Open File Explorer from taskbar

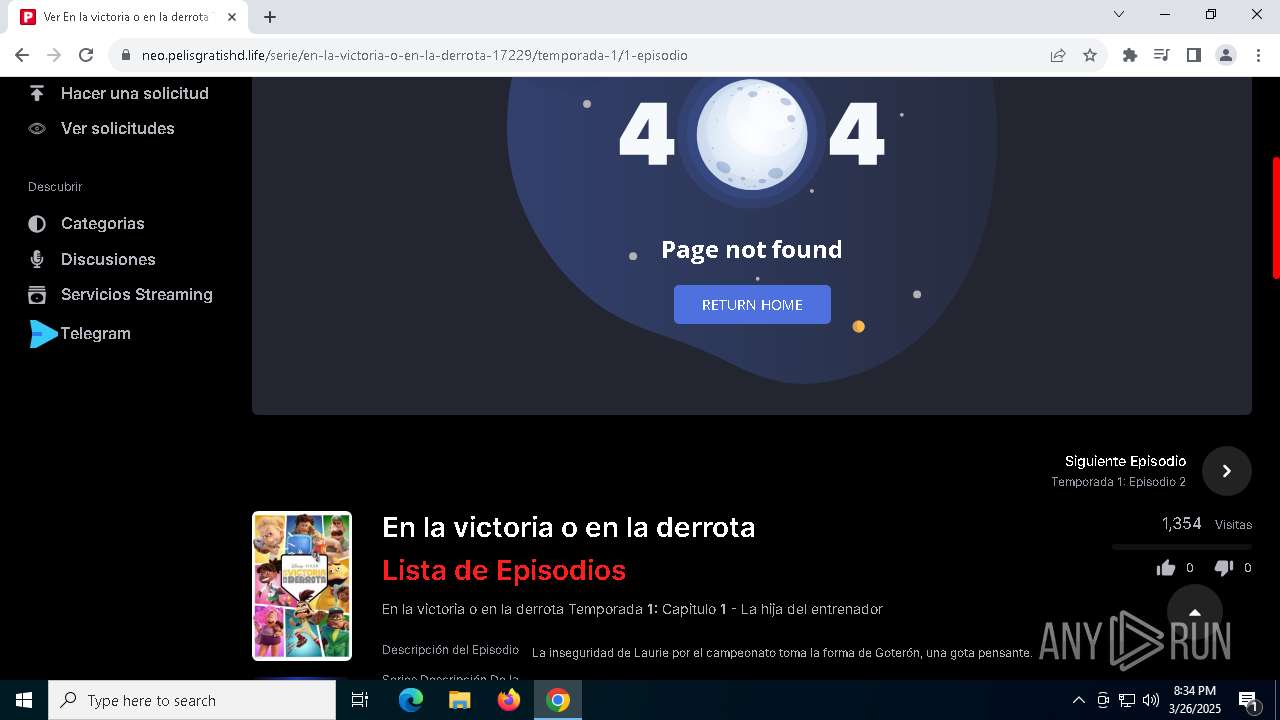tap(459, 700)
